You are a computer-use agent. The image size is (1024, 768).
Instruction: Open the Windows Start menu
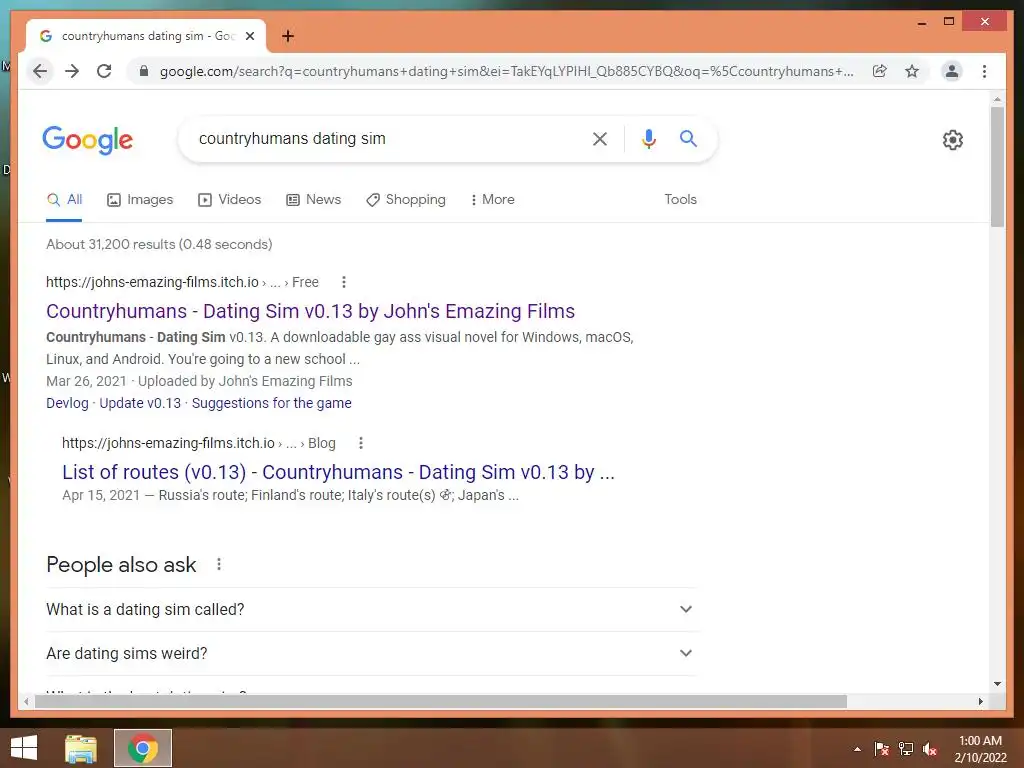24,748
